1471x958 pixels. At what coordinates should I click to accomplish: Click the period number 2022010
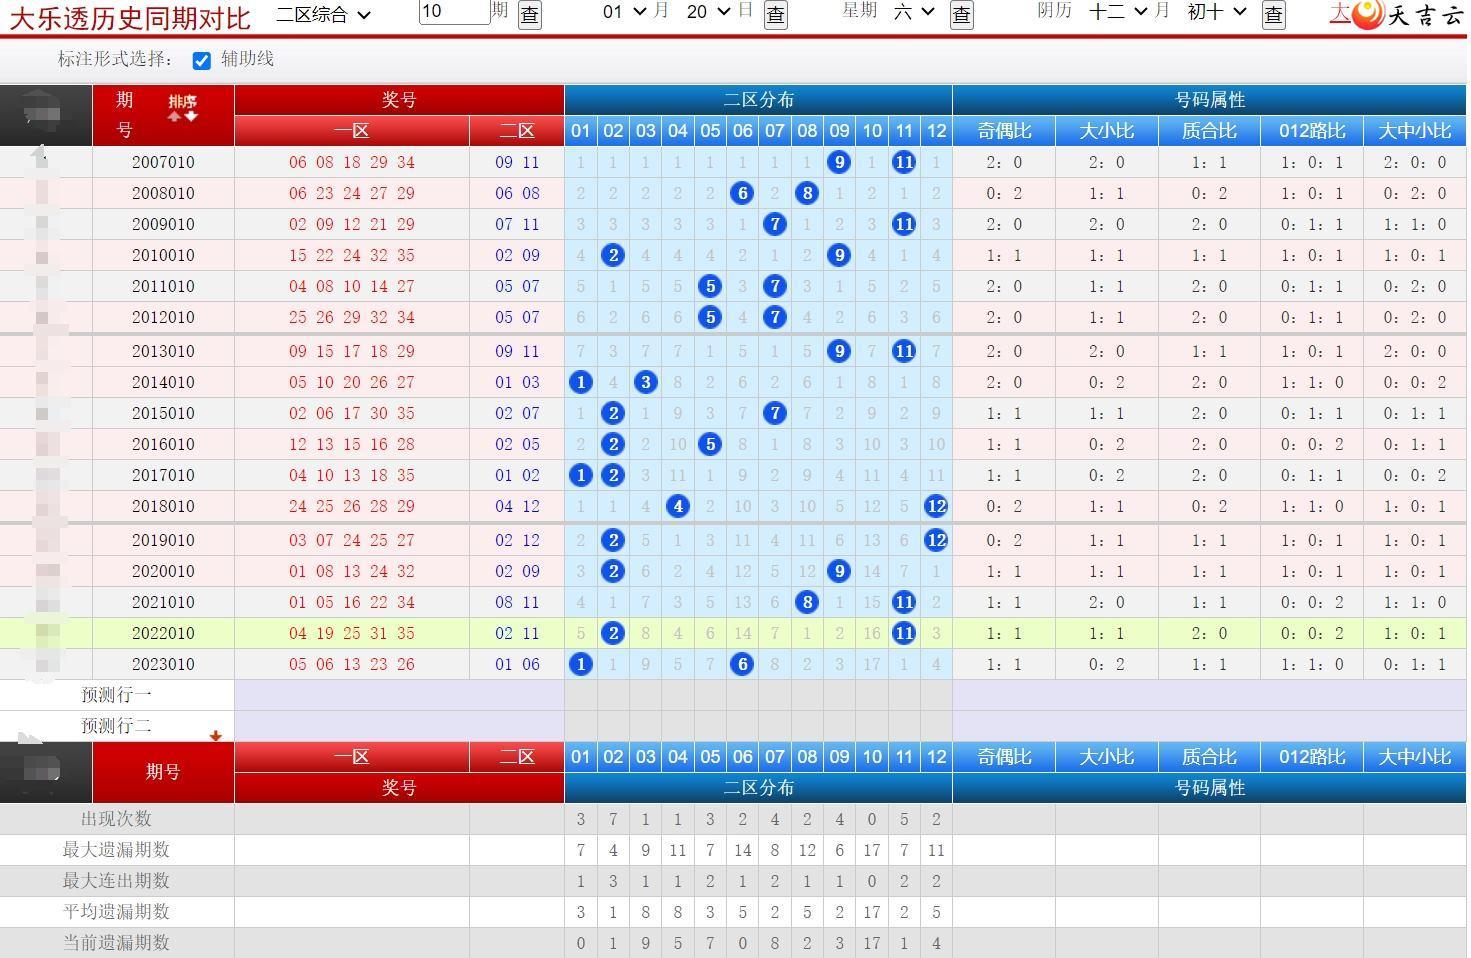[163, 633]
